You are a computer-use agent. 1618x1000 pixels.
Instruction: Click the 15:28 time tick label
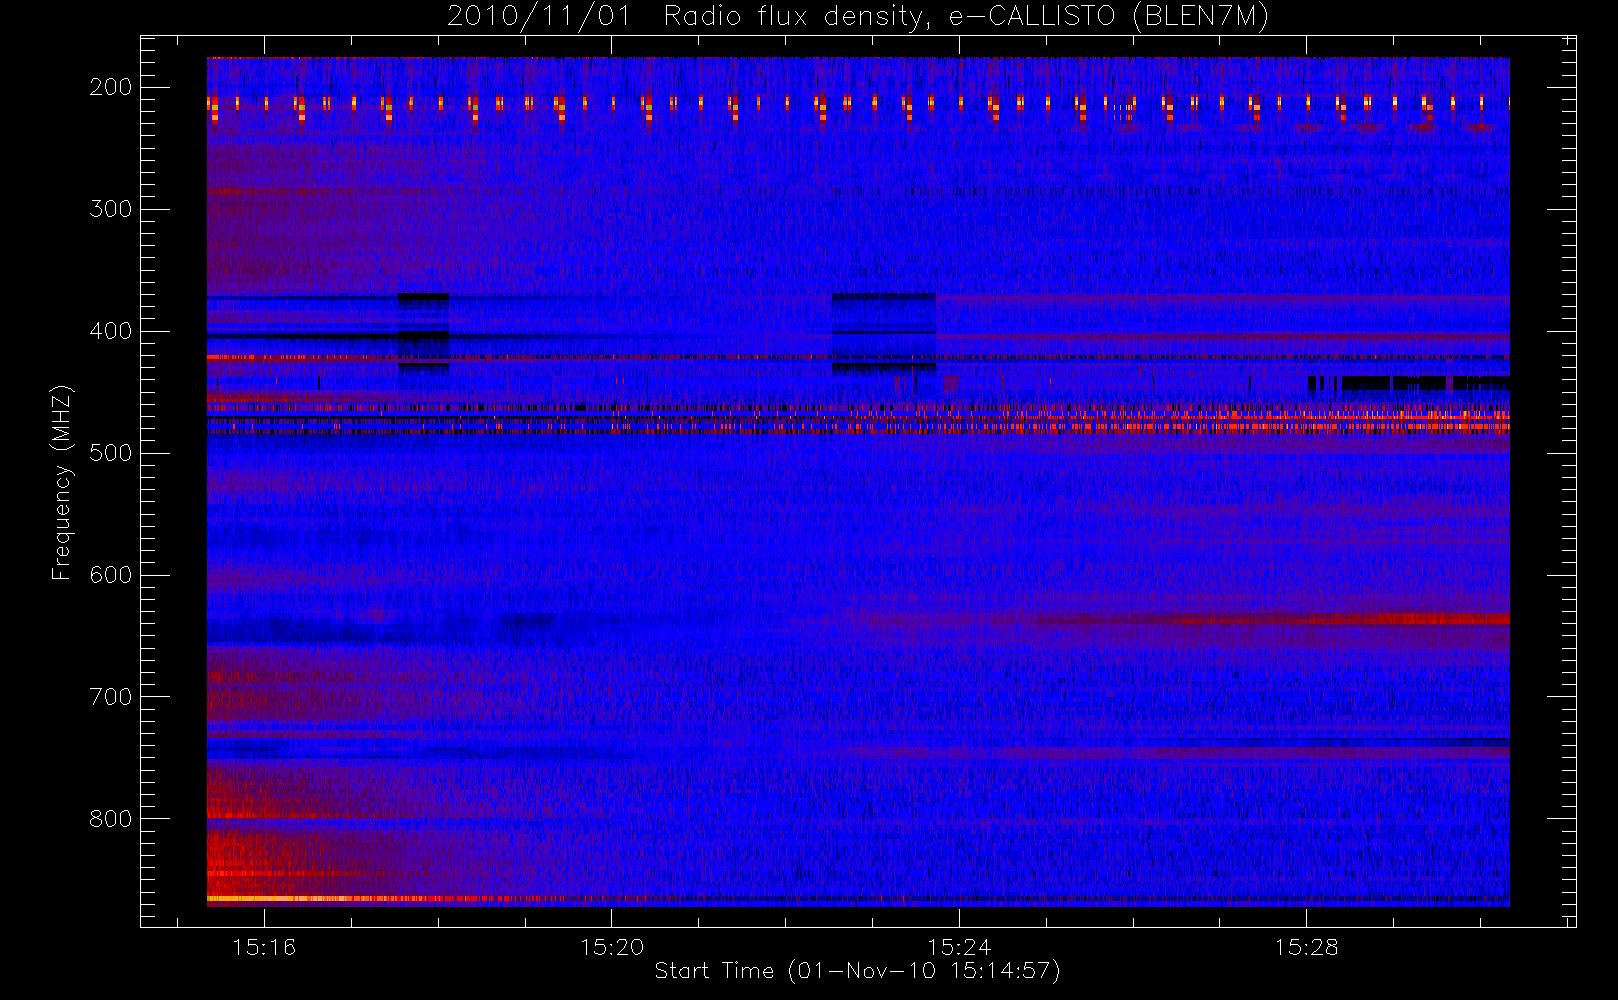point(1306,947)
